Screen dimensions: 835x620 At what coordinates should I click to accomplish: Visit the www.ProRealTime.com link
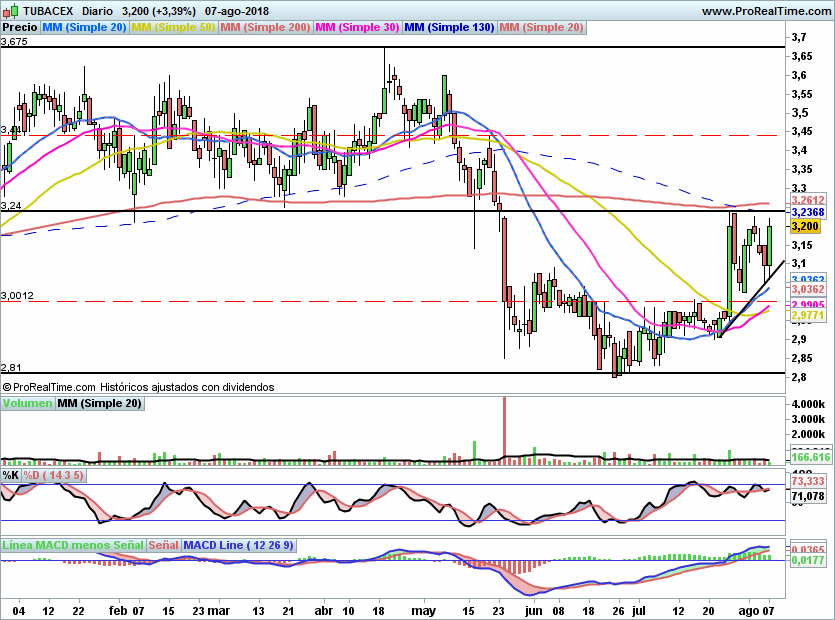click(x=765, y=11)
